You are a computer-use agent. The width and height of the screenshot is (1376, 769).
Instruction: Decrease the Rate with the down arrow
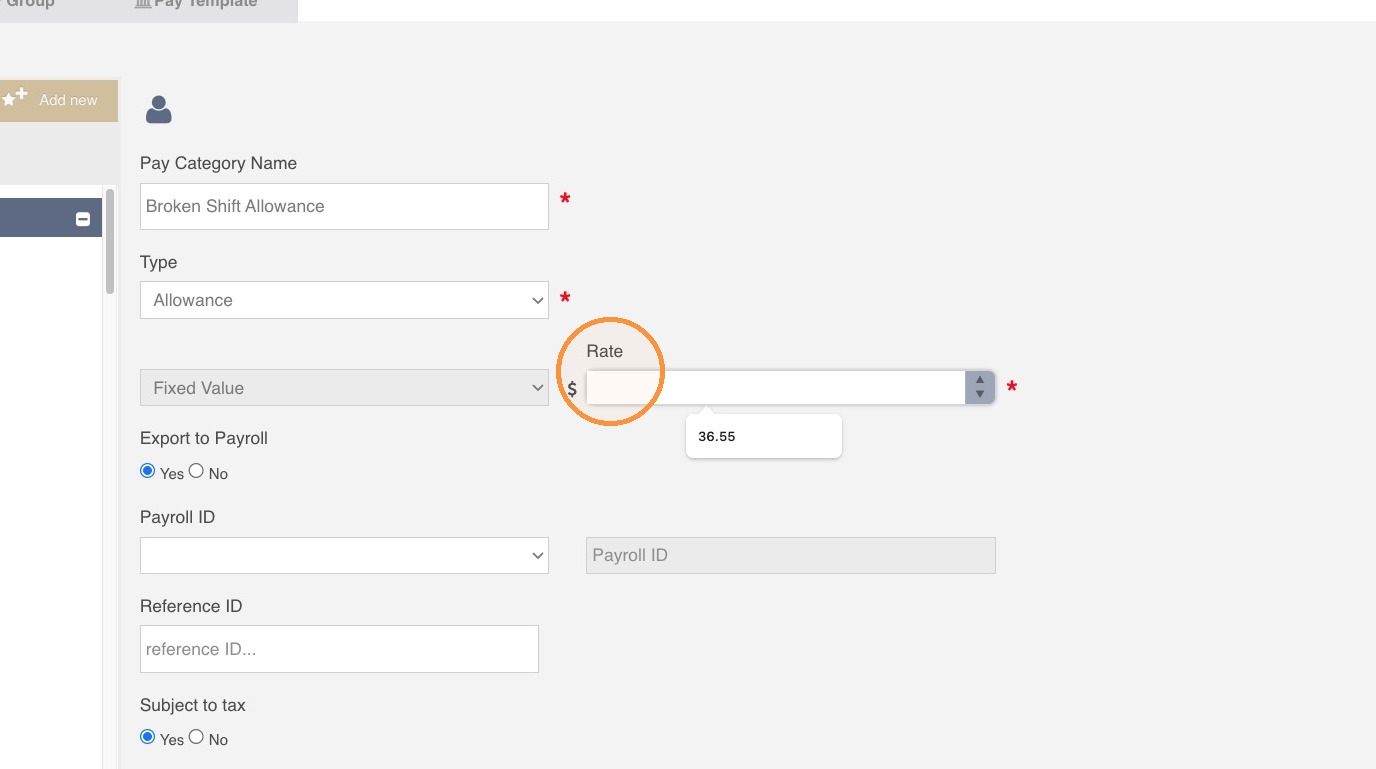[x=980, y=395]
